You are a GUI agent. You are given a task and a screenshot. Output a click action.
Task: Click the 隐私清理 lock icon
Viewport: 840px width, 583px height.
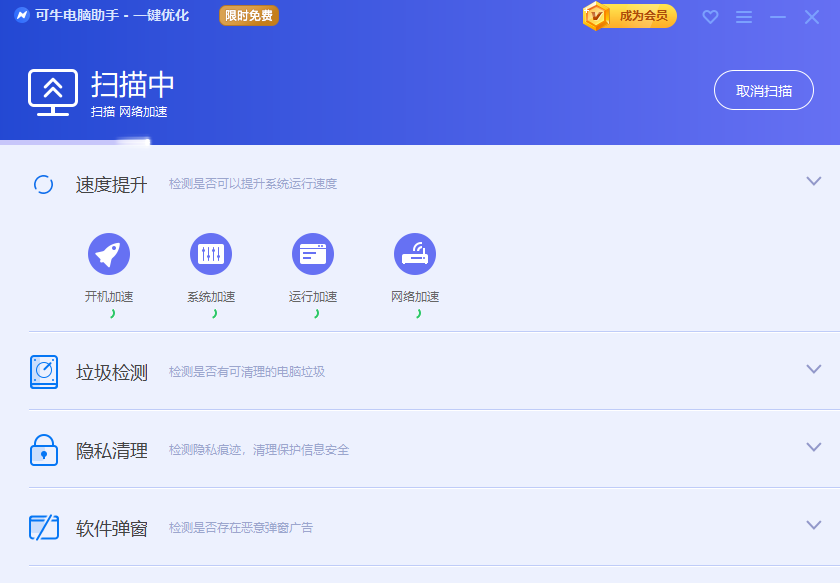[x=44, y=450]
